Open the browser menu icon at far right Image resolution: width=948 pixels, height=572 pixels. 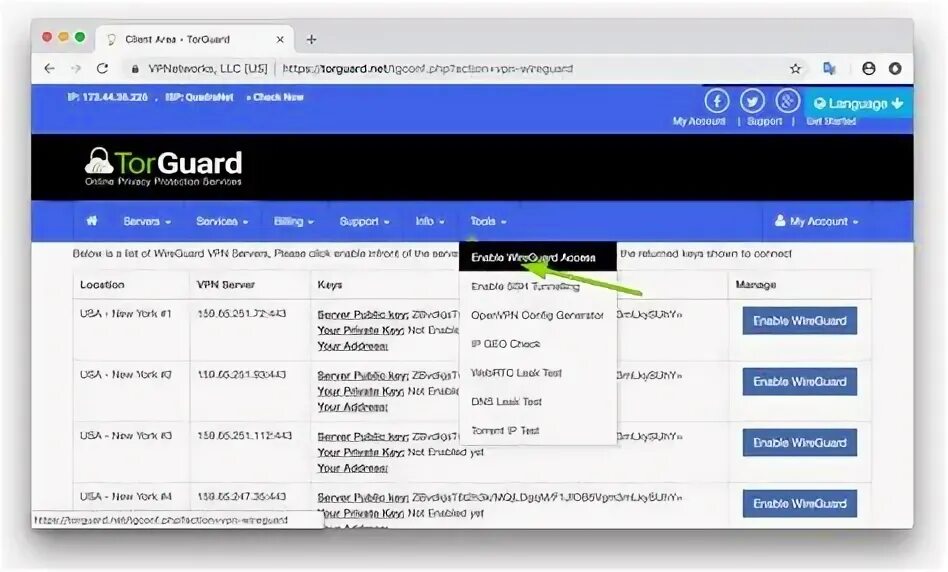(x=895, y=68)
